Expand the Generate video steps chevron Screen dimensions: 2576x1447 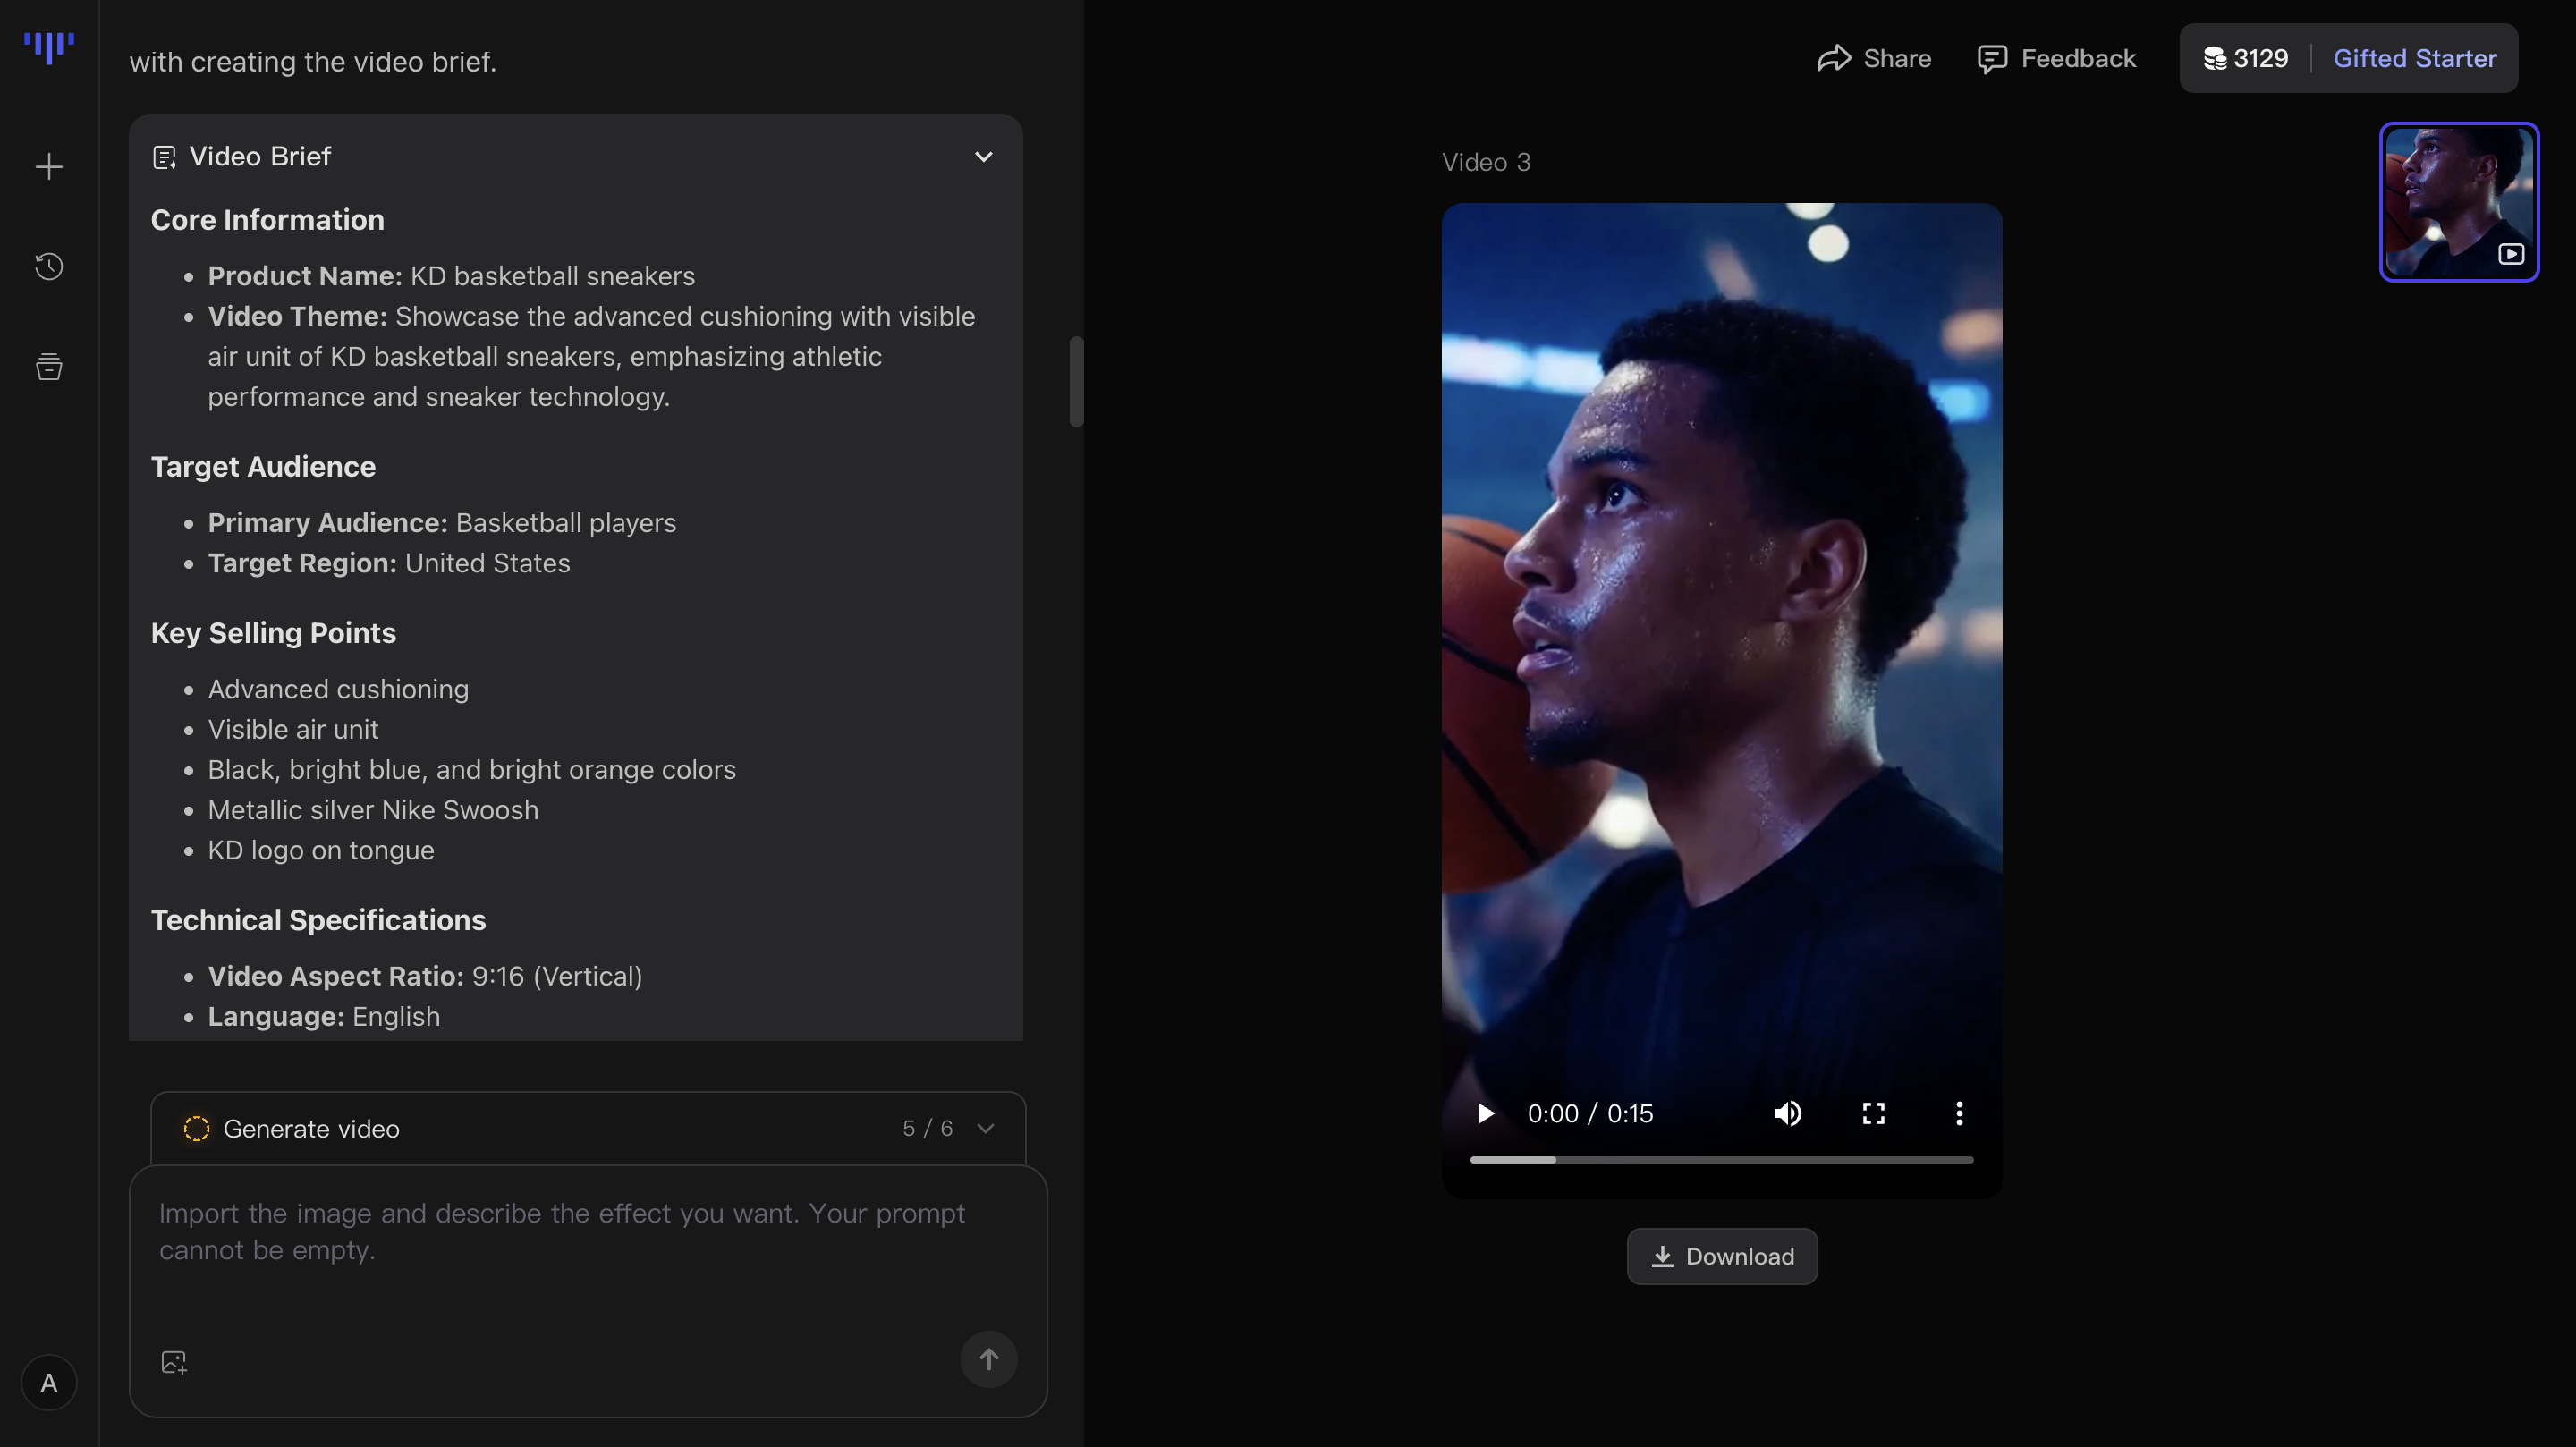[985, 1129]
